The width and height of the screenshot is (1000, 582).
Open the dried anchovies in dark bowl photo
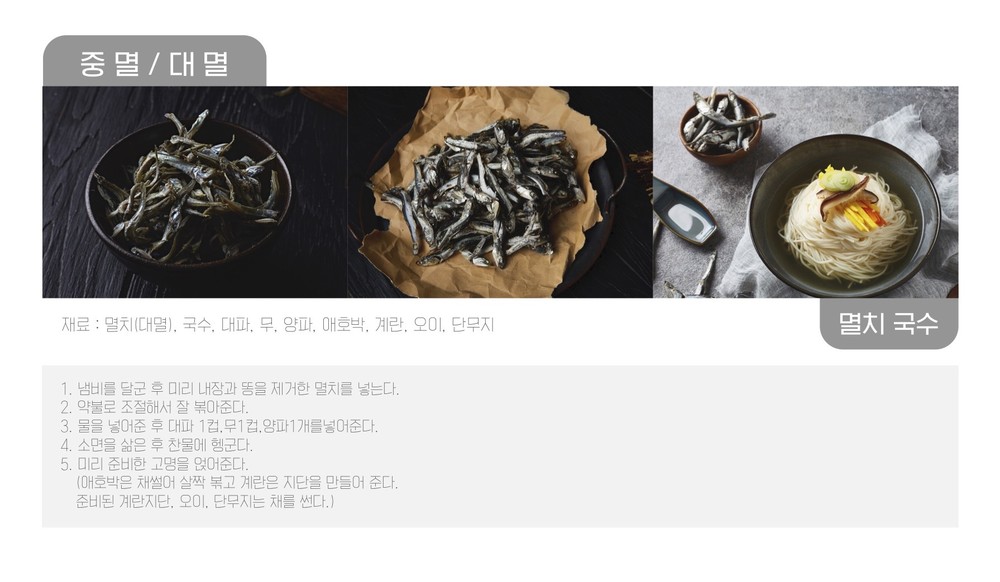click(x=195, y=192)
